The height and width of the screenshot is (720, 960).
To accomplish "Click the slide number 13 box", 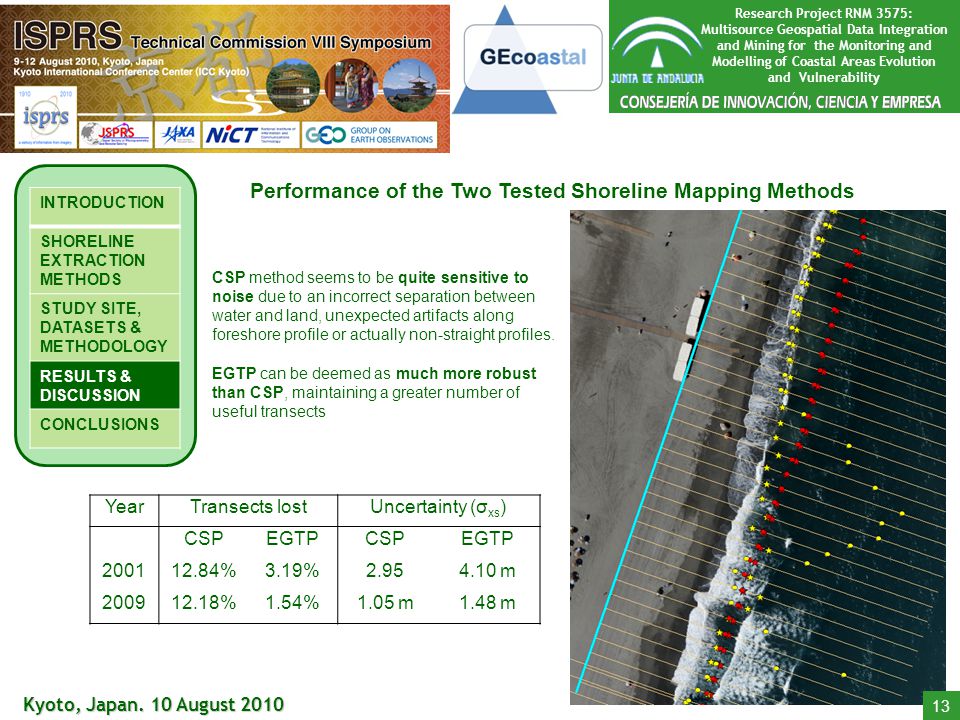I will 941,705.
